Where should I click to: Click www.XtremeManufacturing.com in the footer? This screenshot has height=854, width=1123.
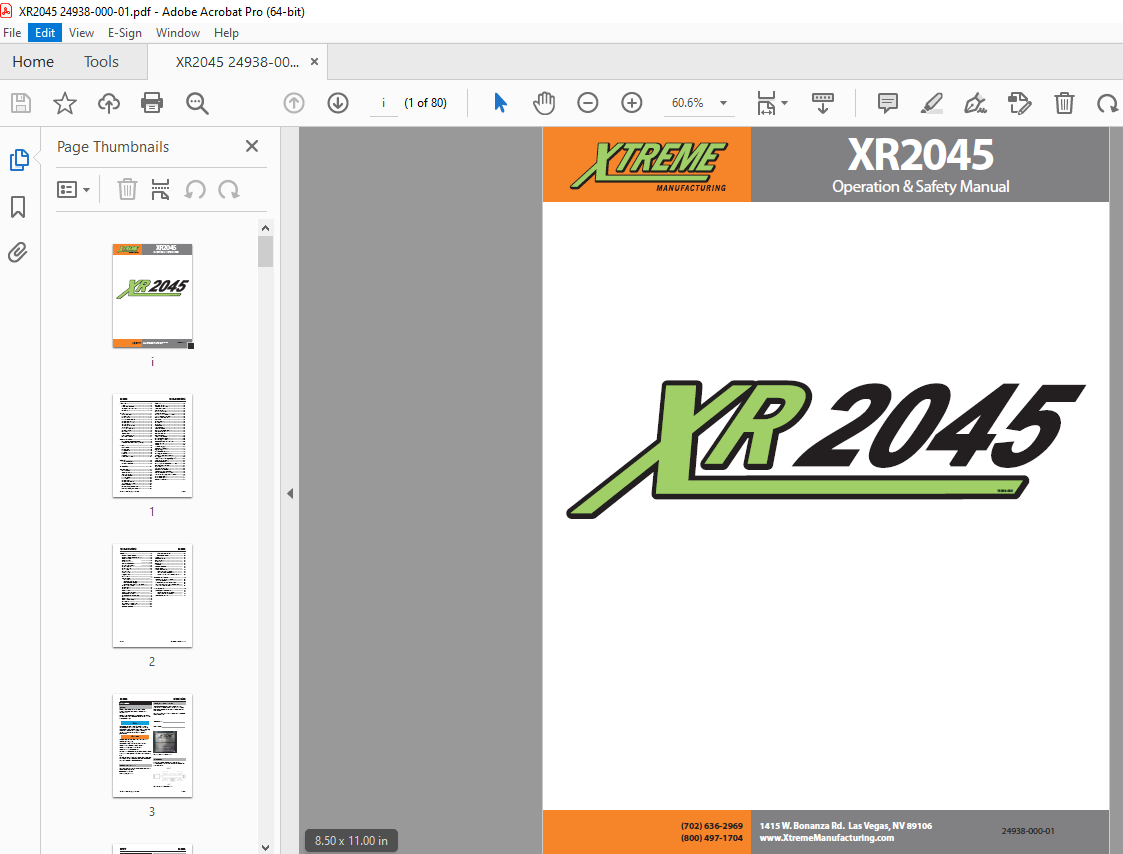pyautogui.click(x=826, y=838)
